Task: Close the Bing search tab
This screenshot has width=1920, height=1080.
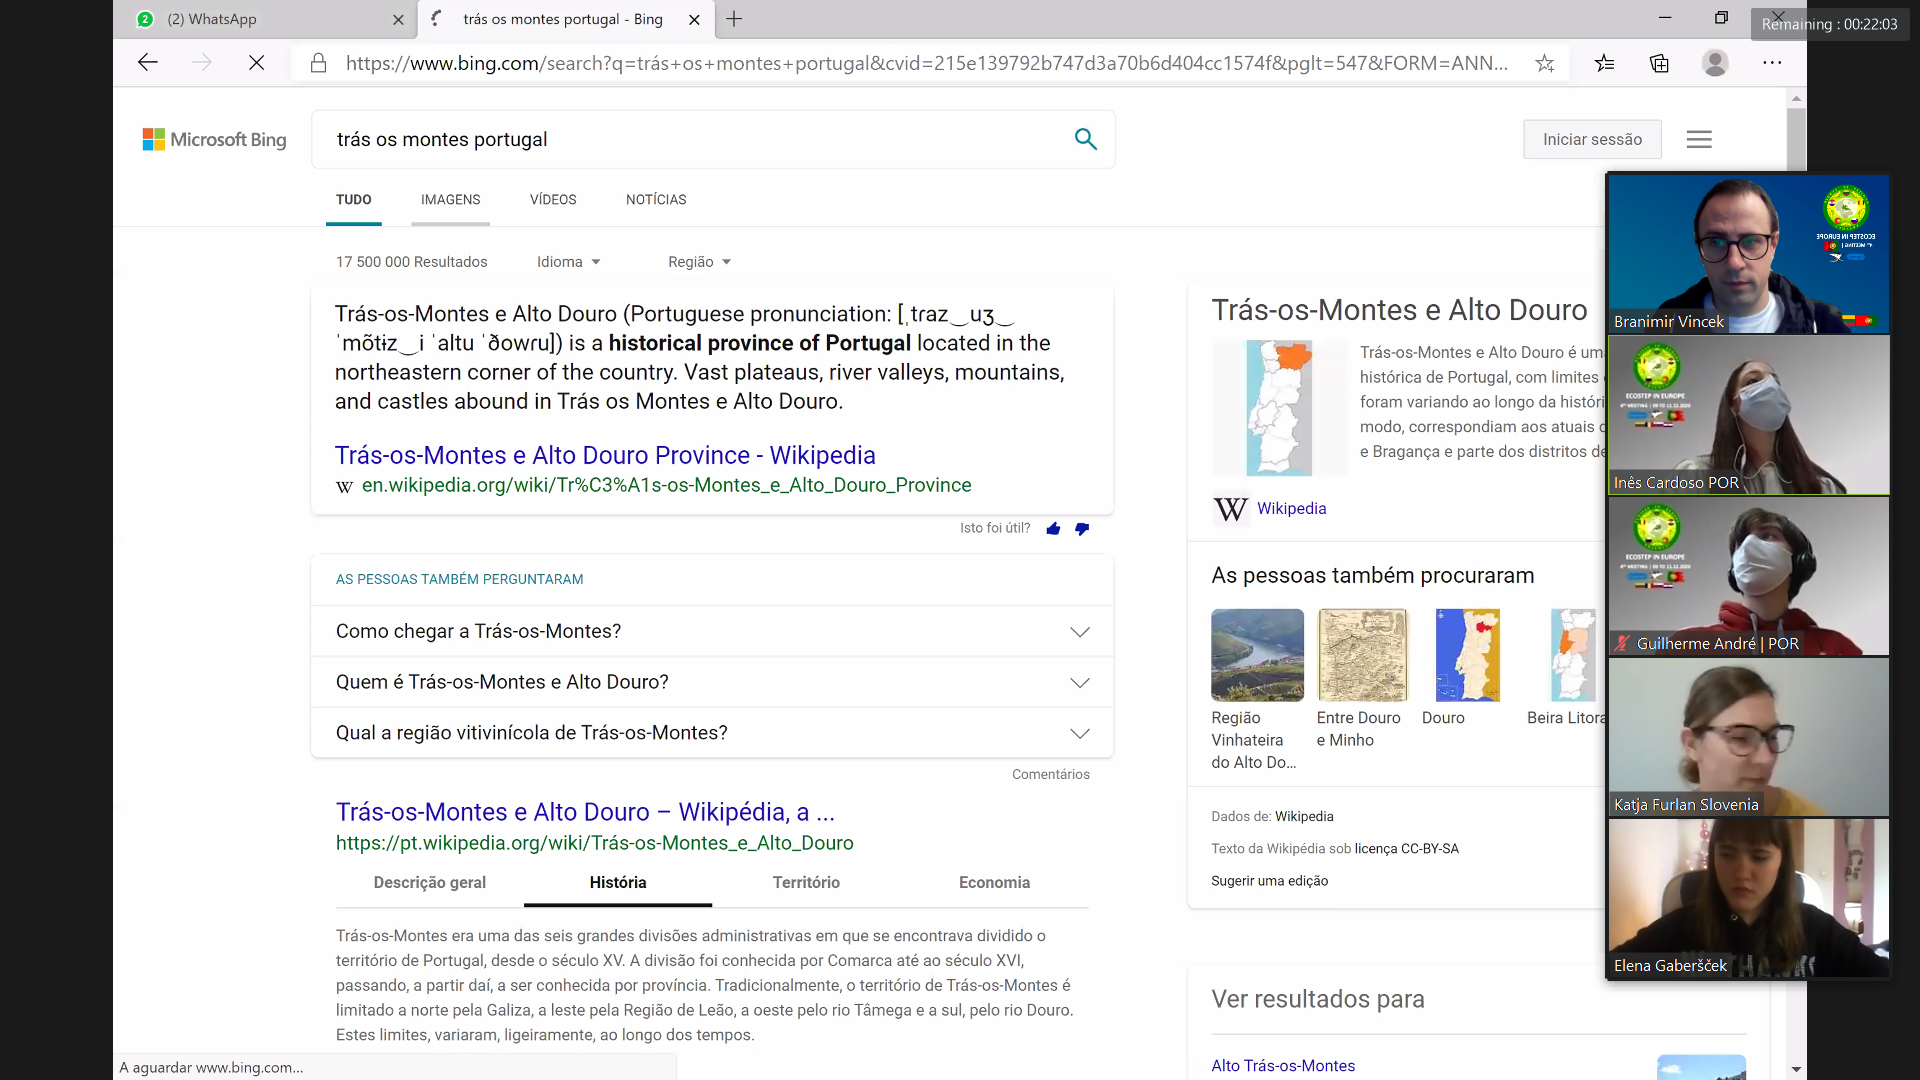Action: [694, 19]
